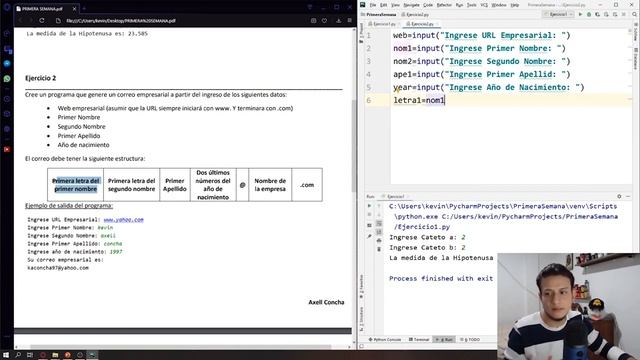This screenshot has height=360, width=640.
Task: Open Run panel settings gear
Action: tap(619, 196)
